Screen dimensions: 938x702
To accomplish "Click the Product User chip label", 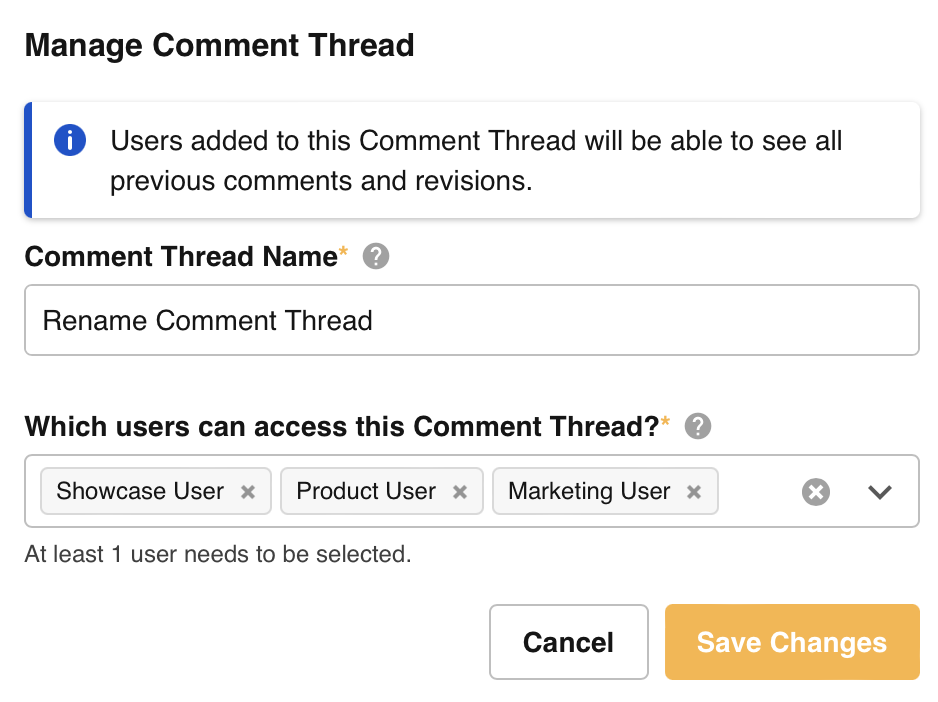I will [366, 491].
